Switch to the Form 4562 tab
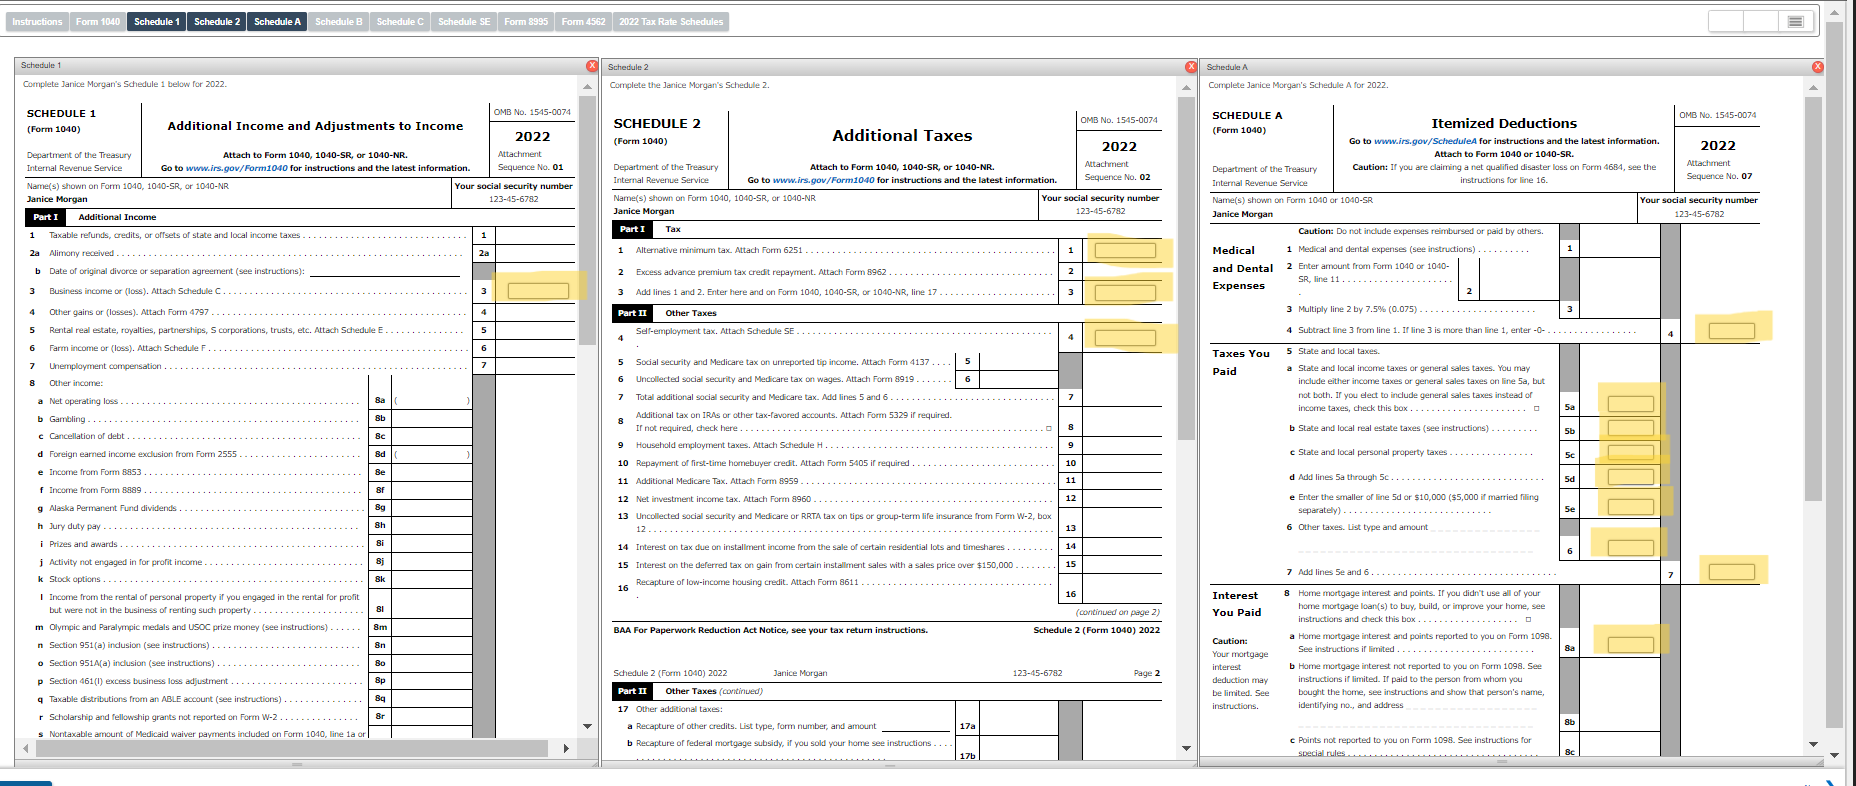The height and width of the screenshot is (786, 1856). [583, 21]
